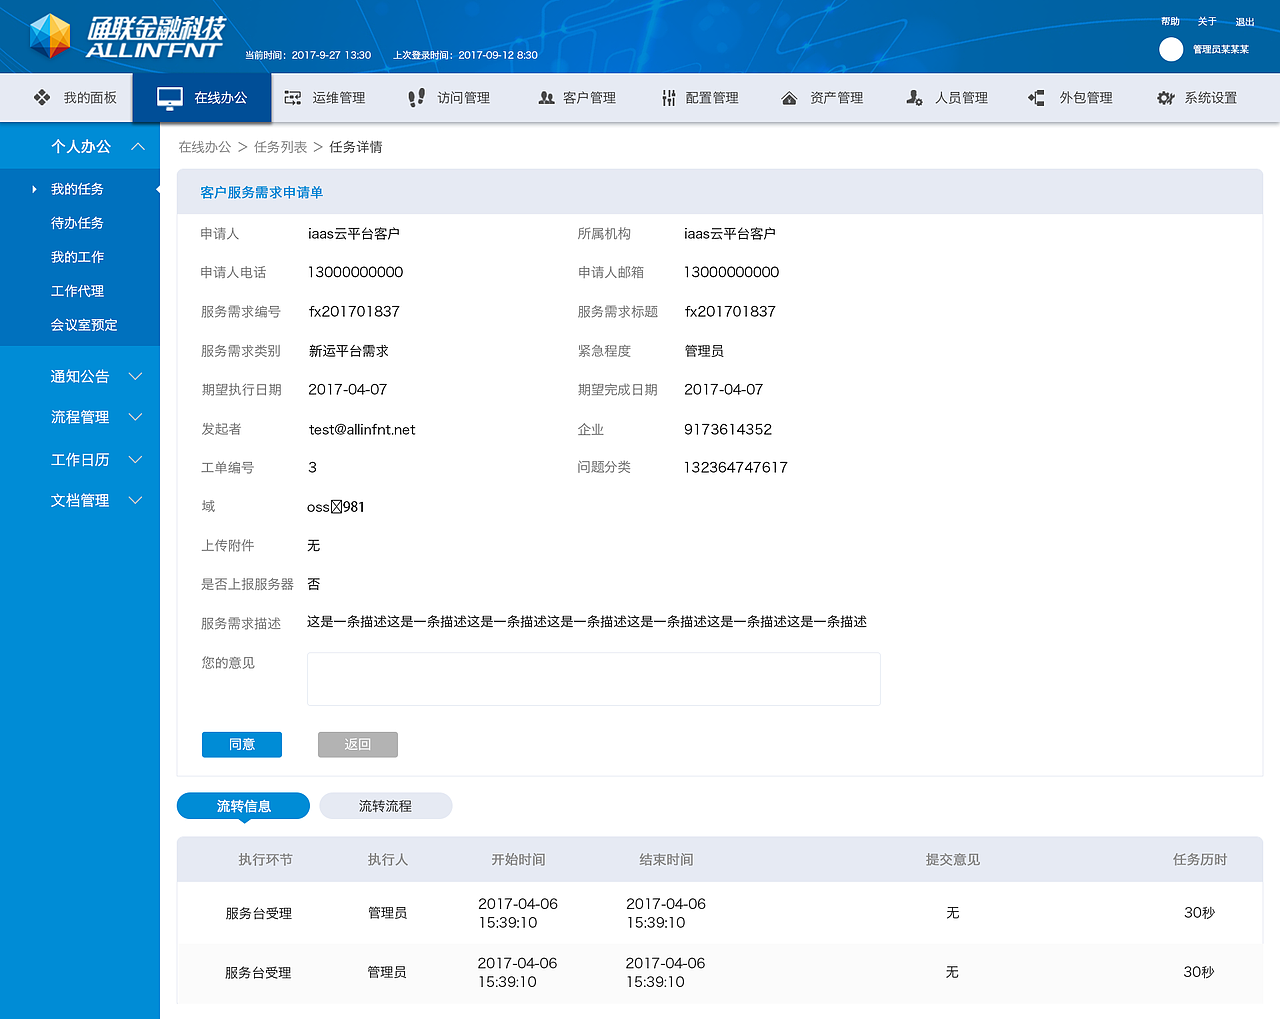This screenshot has height=1019, width=1280.
Task: Open 系统设置 via the gear icon
Action: (x=1164, y=97)
